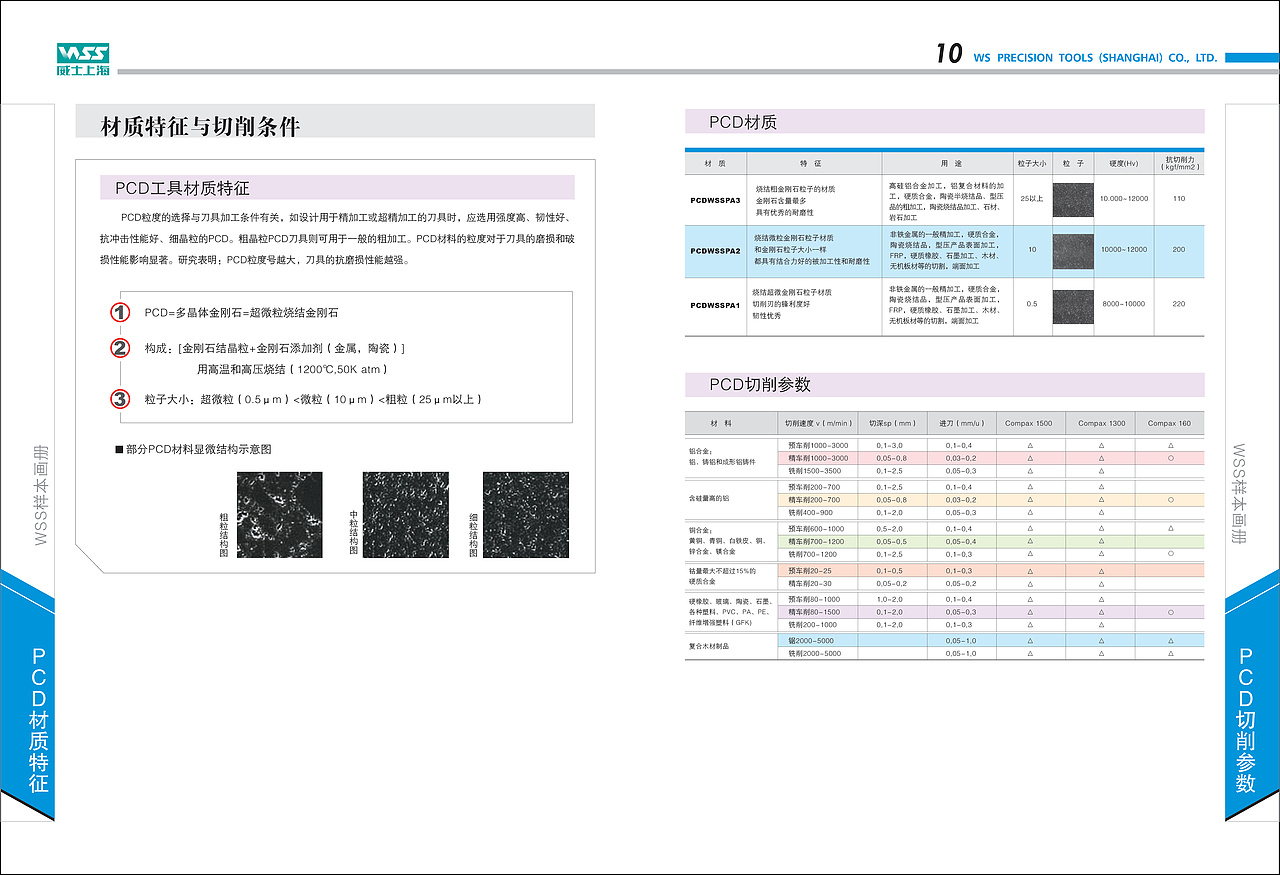The width and height of the screenshot is (1280, 875).
Task: Click the particle image in PCDWSSPA1 row
Action: (x=1073, y=305)
